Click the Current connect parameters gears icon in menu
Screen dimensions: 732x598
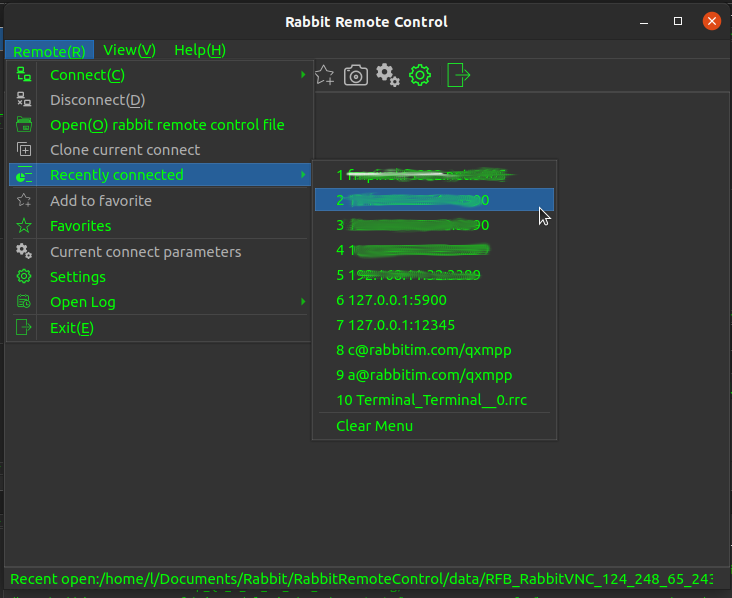pyautogui.click(x=24, y=252)
